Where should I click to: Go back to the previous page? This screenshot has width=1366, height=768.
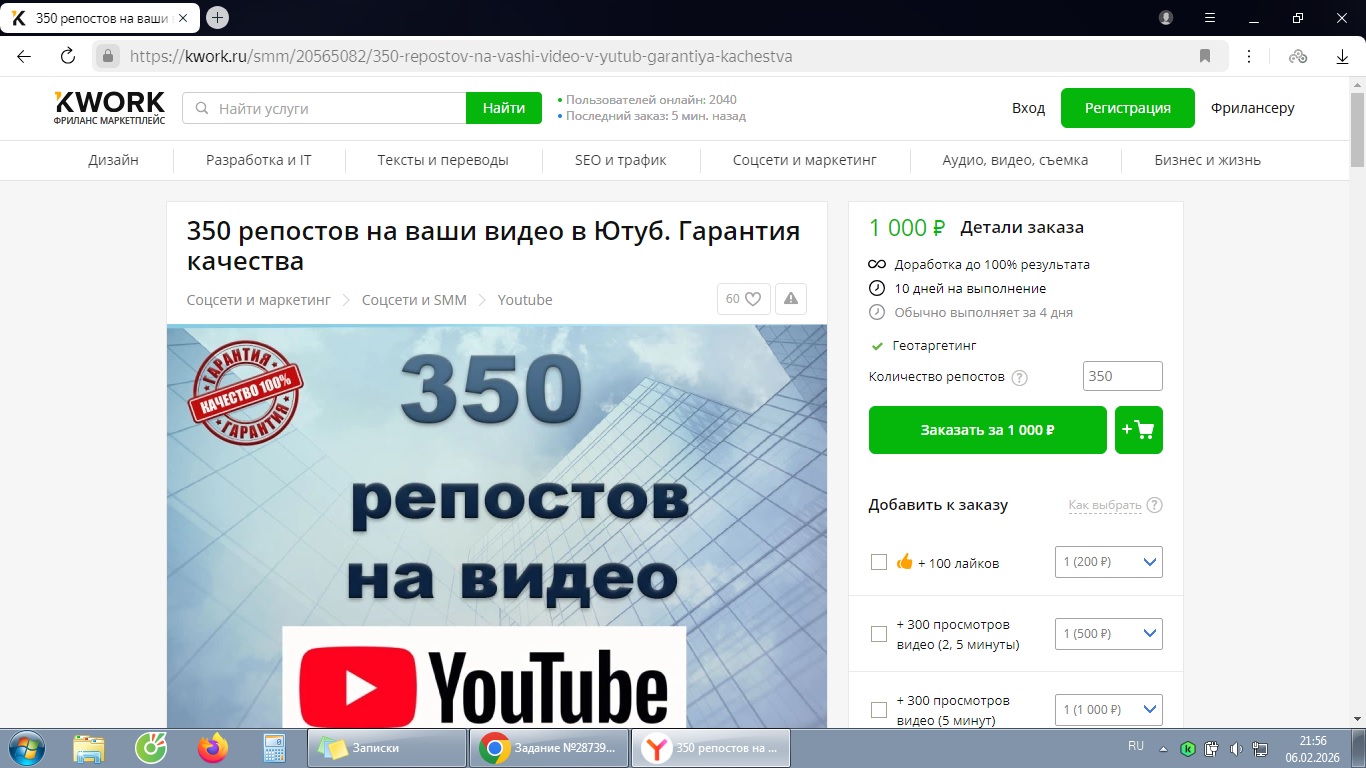pos(24,56)
